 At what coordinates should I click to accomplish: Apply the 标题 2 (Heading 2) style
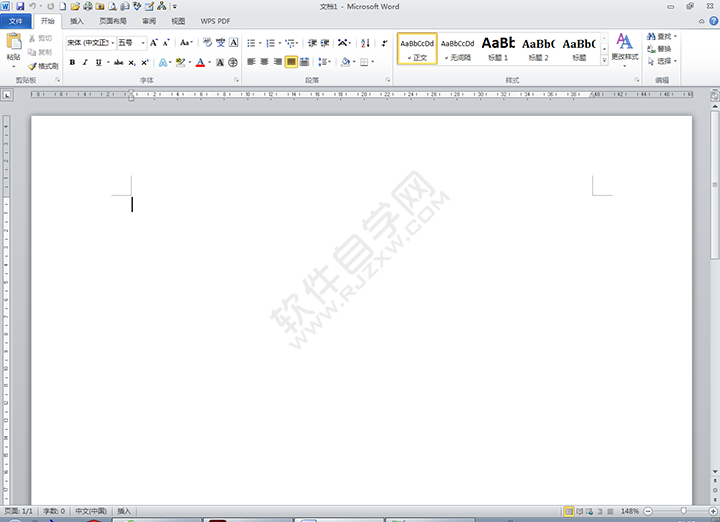point(538,48)
